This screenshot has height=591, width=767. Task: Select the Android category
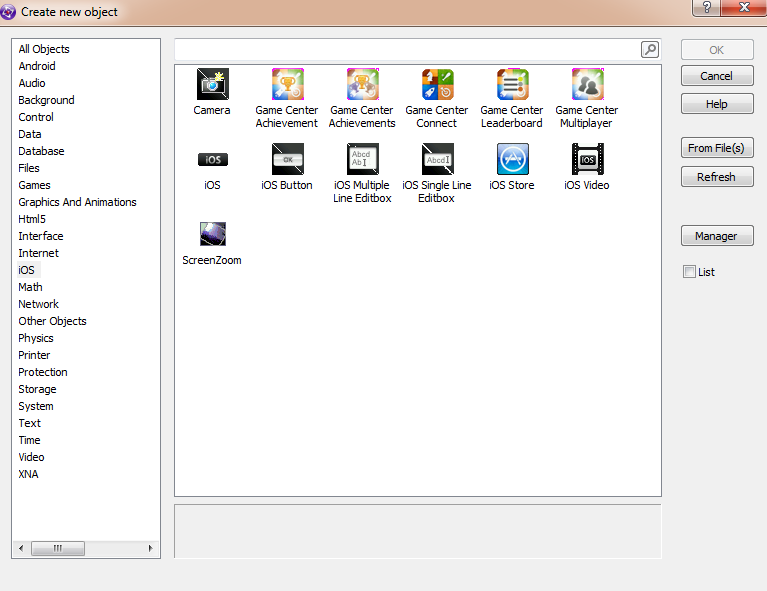tap(37, 66)
